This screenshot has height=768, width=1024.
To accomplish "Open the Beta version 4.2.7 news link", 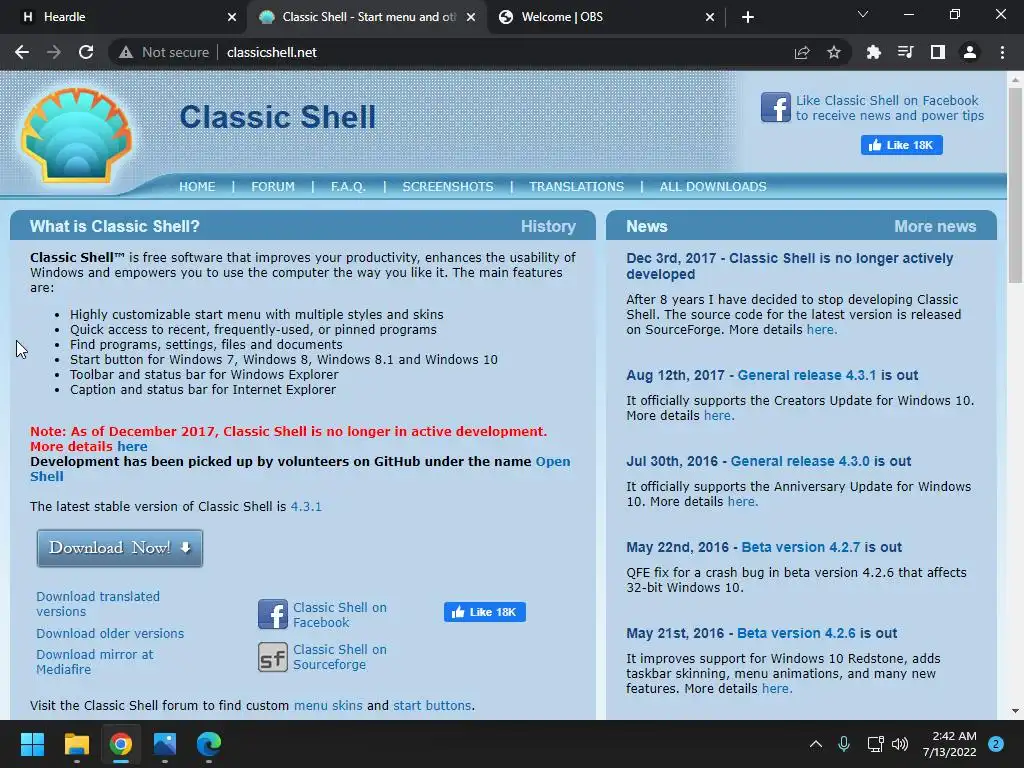I will [x=801, y=547].
